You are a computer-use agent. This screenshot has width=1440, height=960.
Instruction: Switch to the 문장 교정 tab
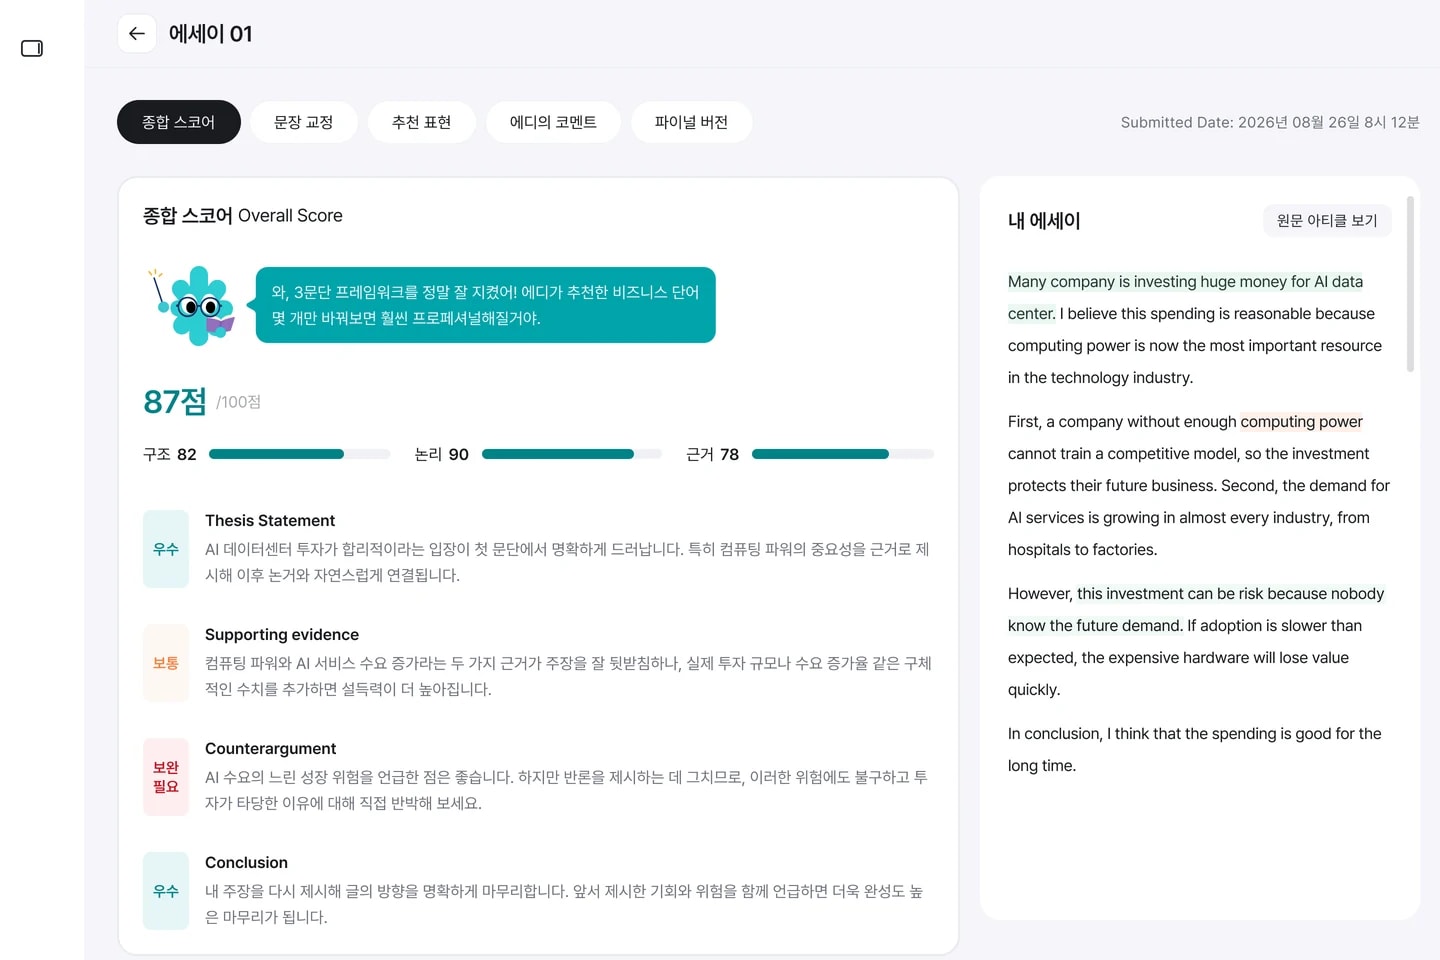(x=304, y=122)
